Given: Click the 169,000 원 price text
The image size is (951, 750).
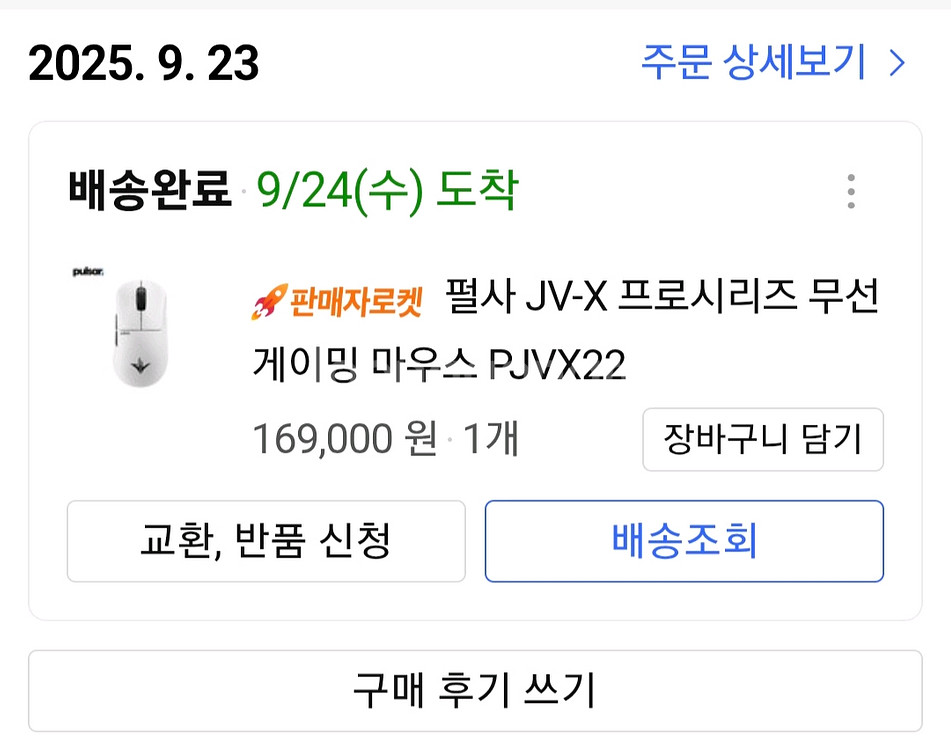Looking at the screenshot, I should coord(345,439).
